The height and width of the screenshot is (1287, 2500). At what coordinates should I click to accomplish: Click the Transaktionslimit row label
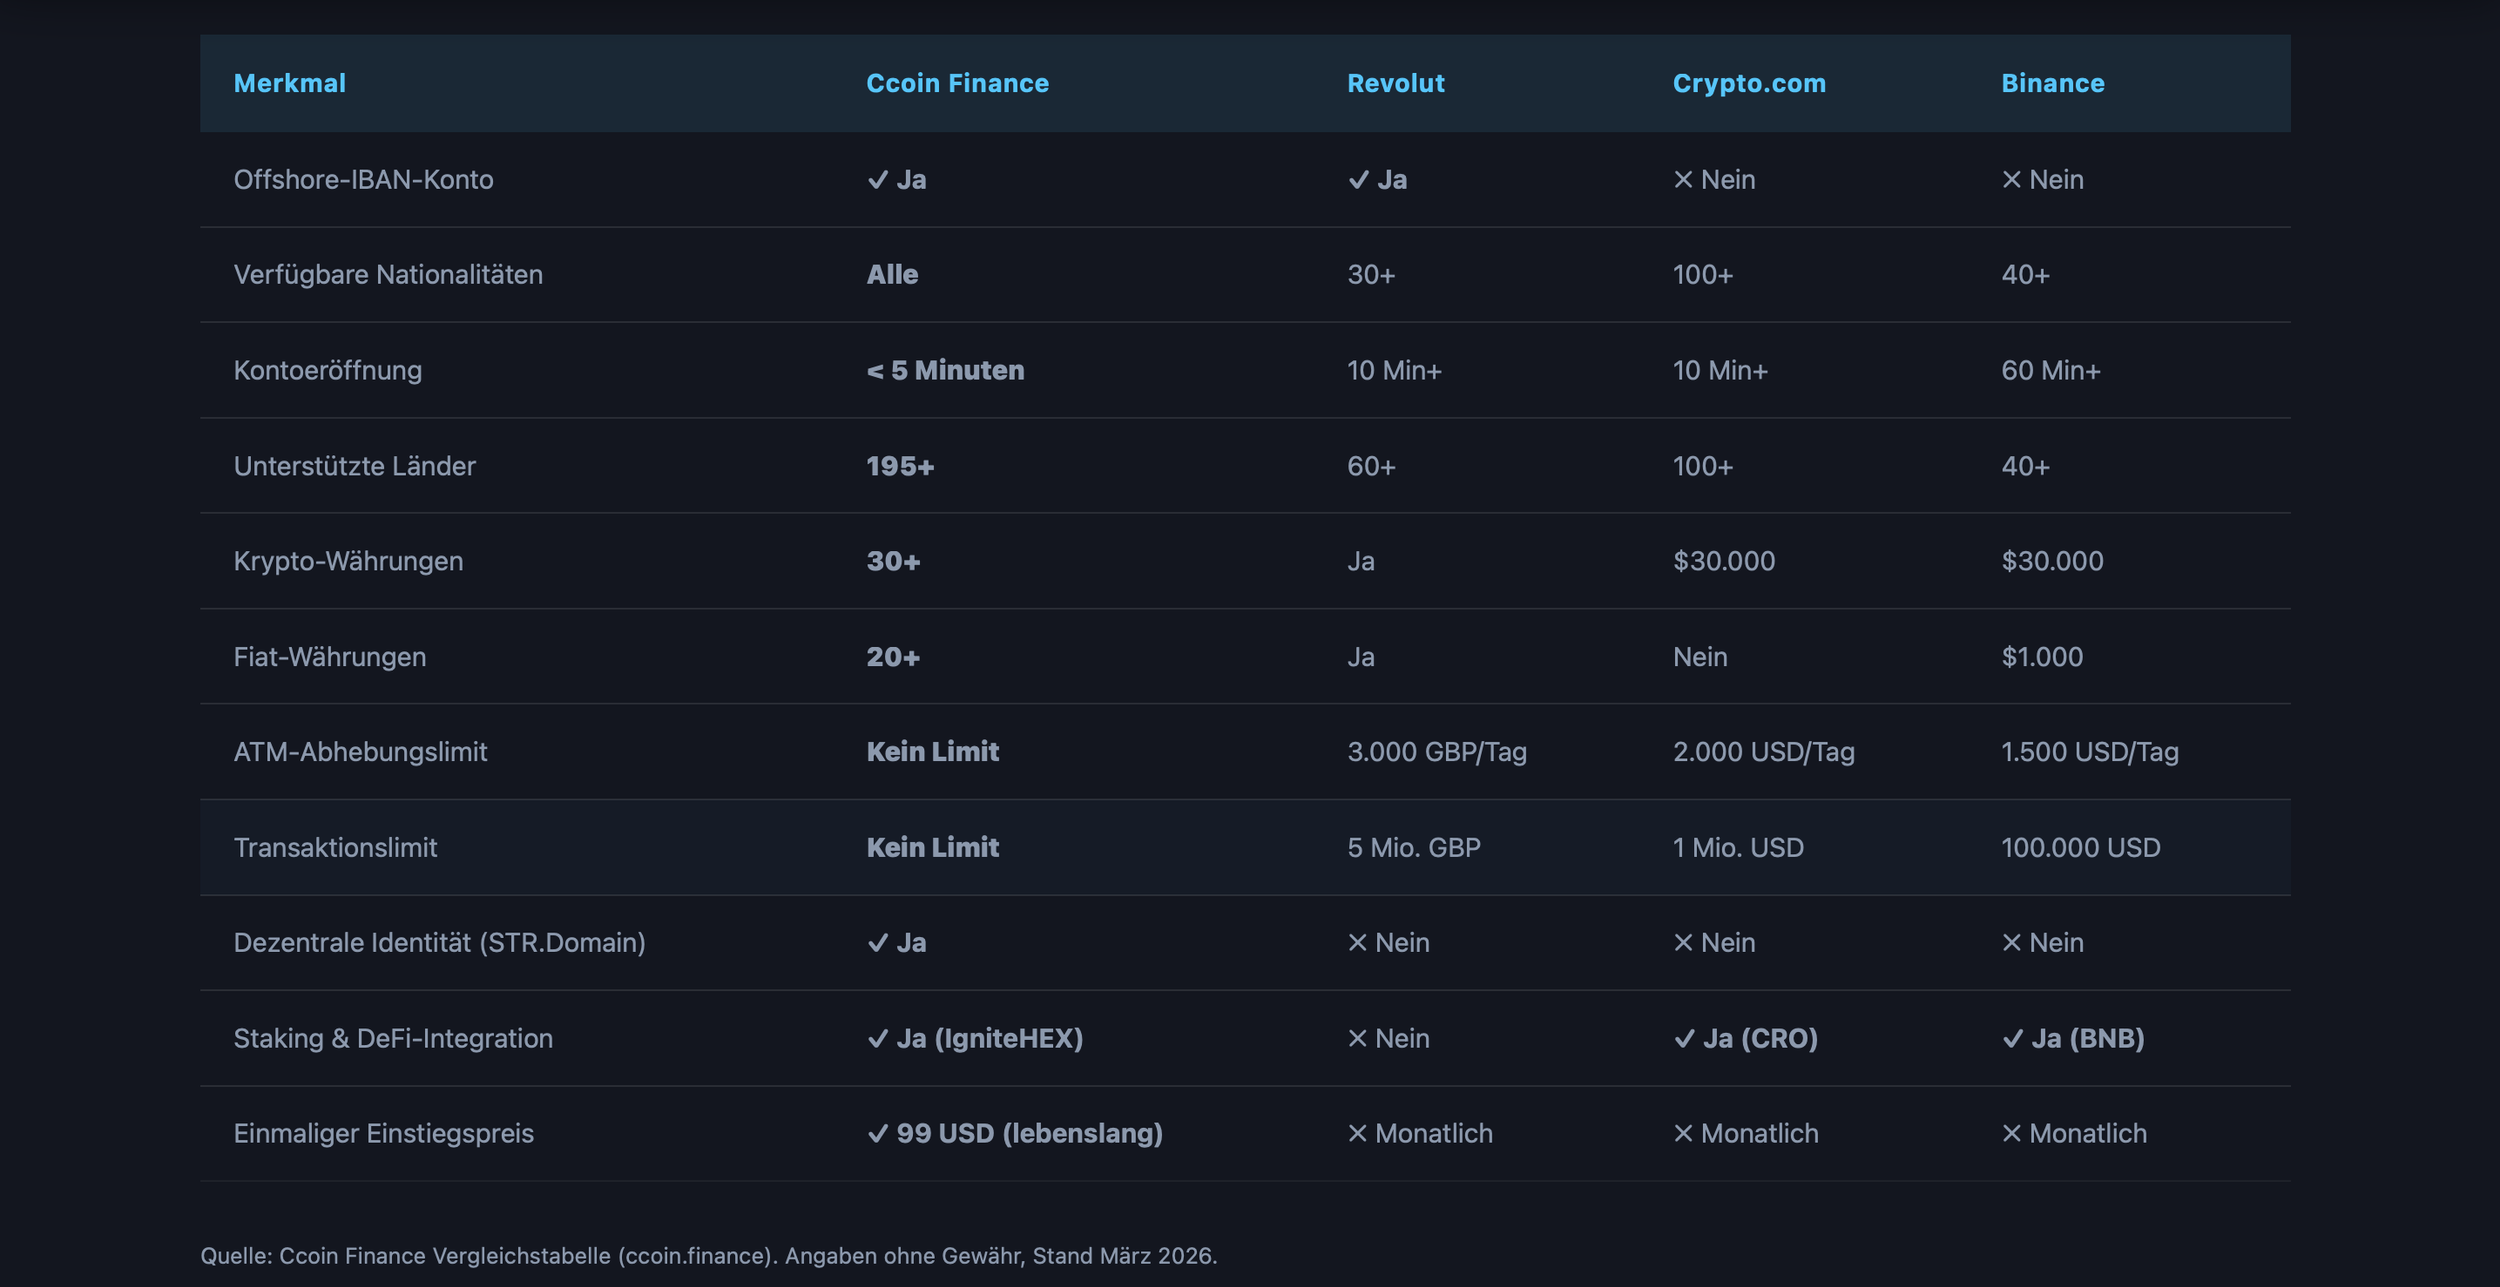tap(335, 848)
